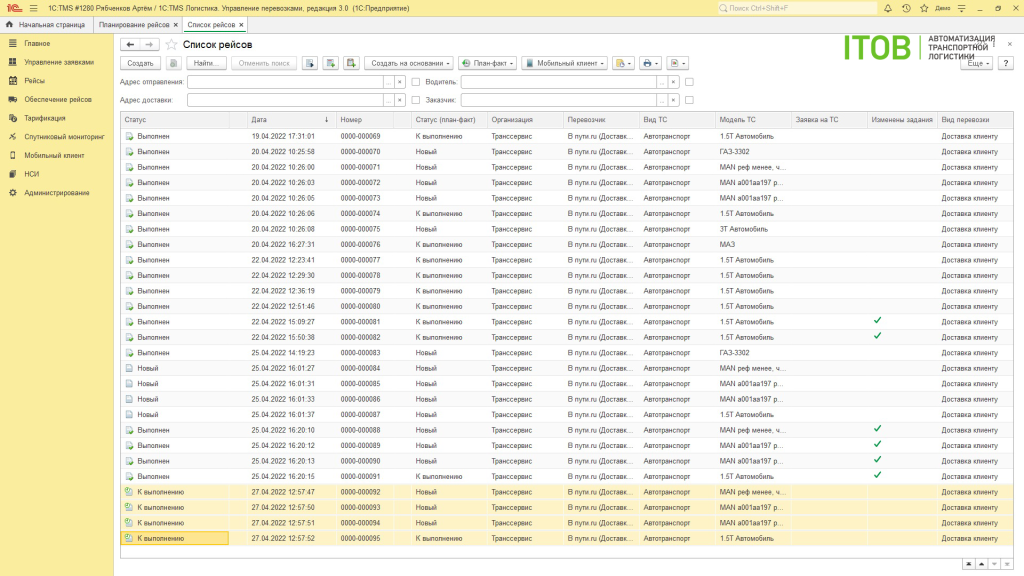Enable Адрес доставки filter checkbox
This screenshot has height=576, width=1024.
(x=416, y=101)
